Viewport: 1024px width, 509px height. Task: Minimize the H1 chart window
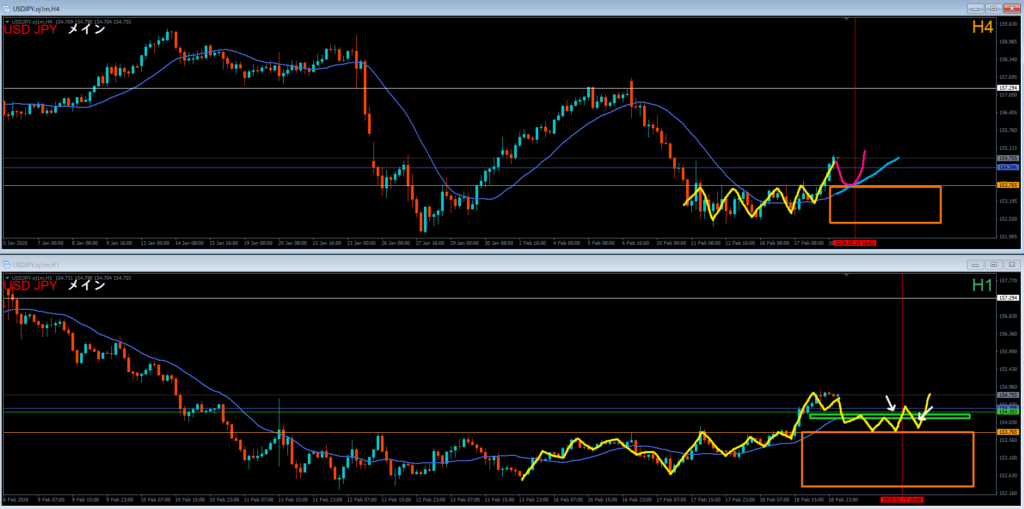(x=975, y=264)
